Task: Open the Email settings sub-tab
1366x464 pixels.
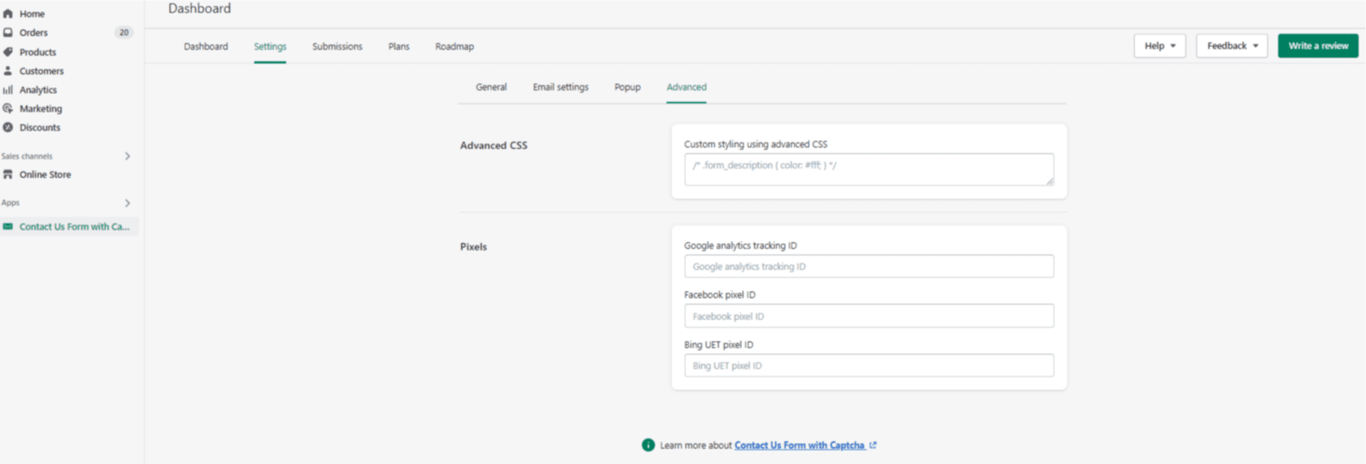Action: [x=560, y=87]
